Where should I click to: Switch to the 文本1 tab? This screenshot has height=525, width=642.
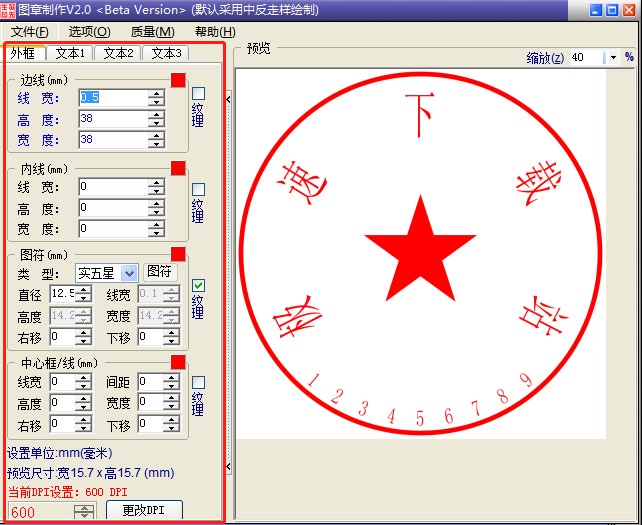point(70,54)
